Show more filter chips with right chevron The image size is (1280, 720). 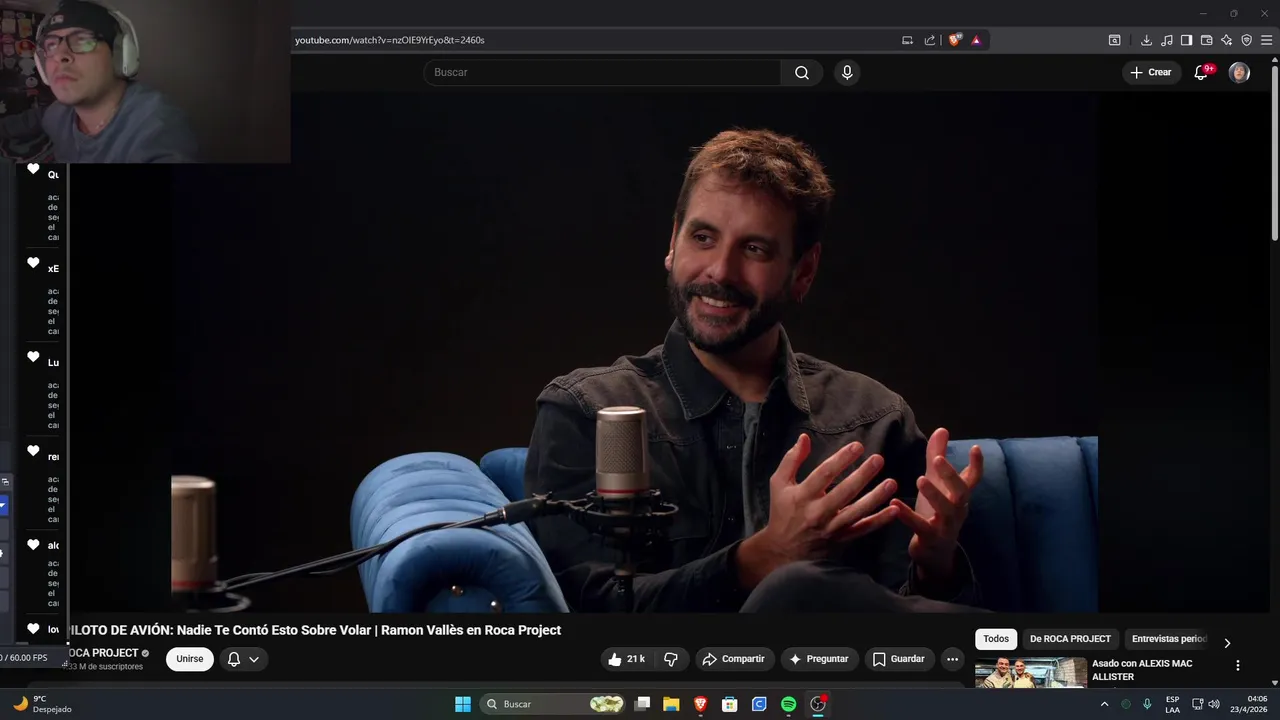1227,643
